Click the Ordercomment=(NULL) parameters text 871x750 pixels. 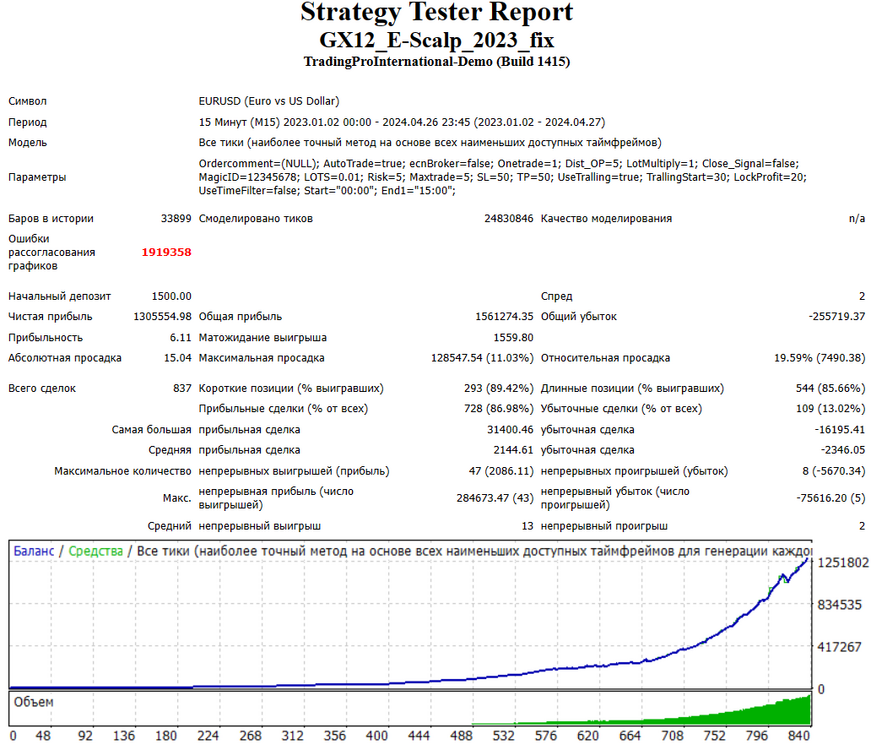(x=503, y=177)
